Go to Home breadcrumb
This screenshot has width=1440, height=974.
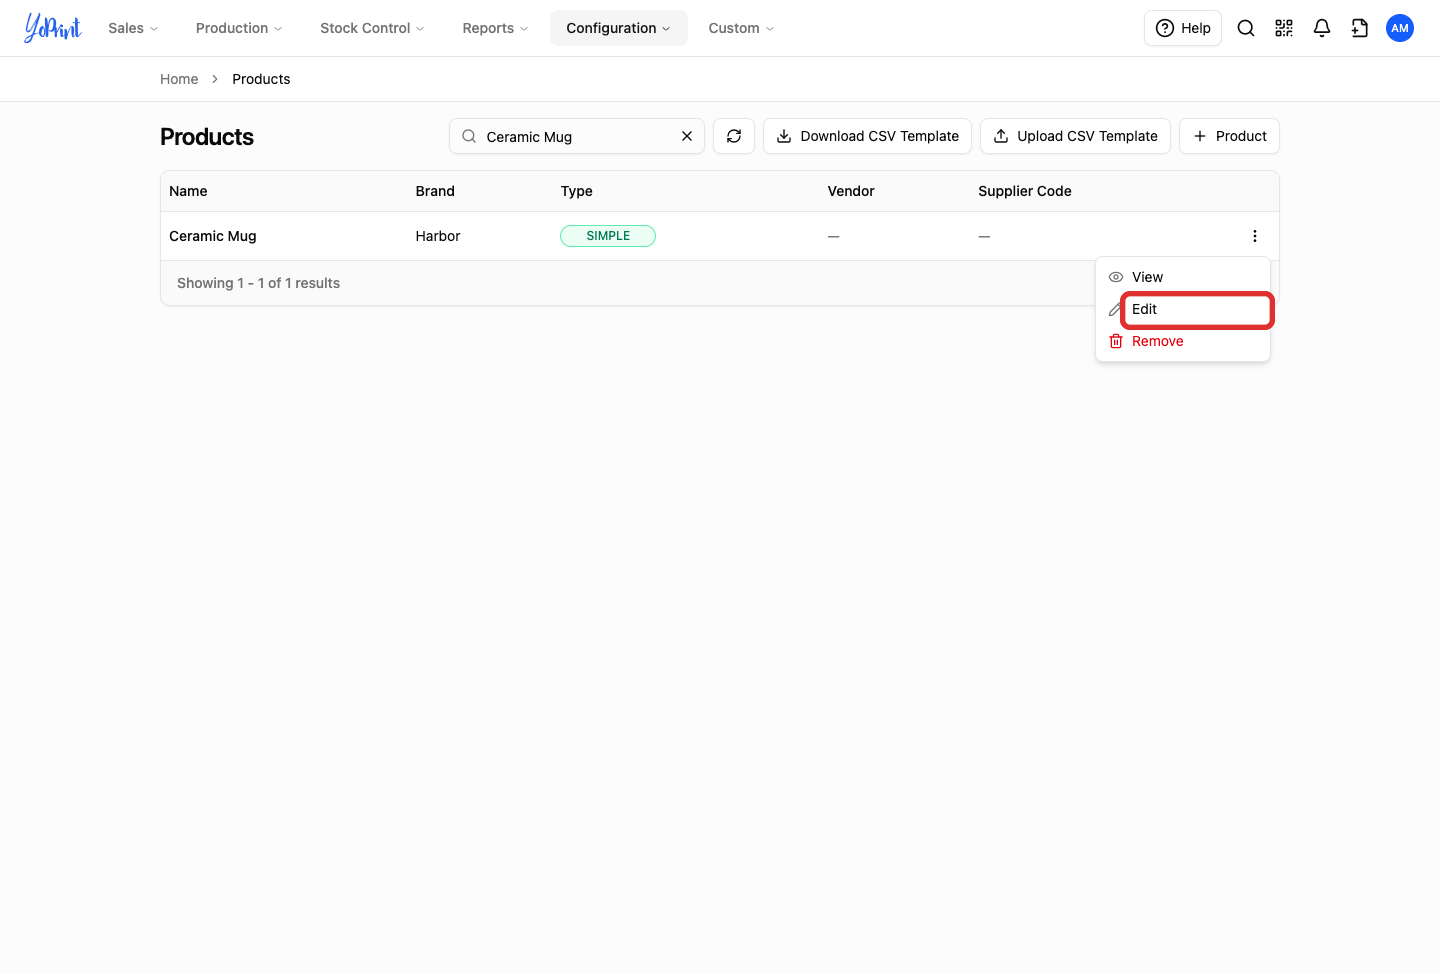pyautogui.click(x=179, y=79)
